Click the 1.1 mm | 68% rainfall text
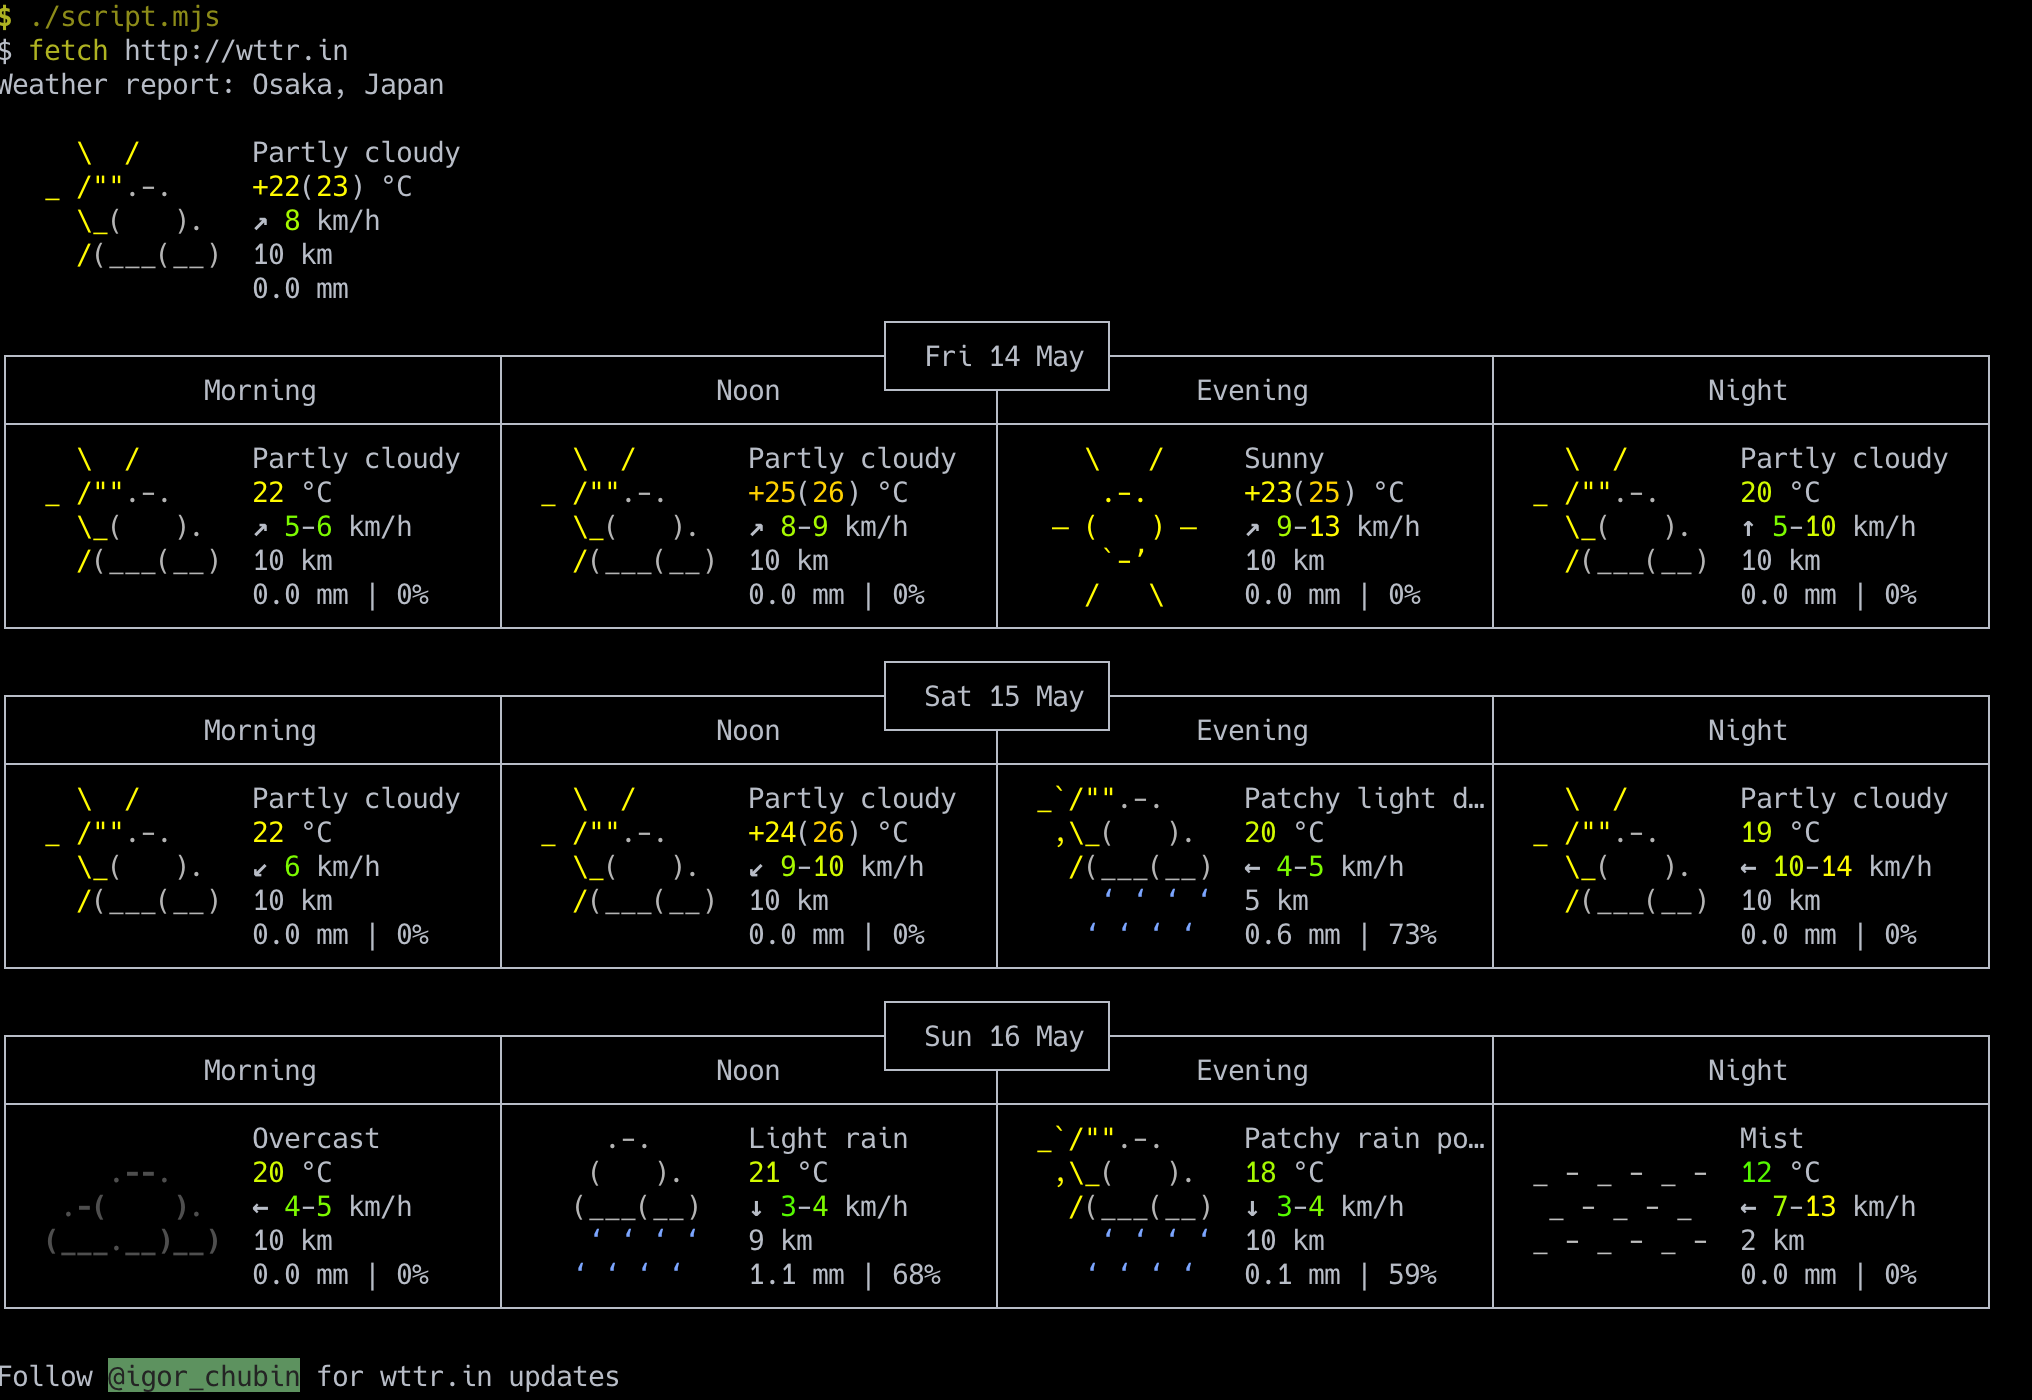 pyautogui.click(x=845, y=1274)
